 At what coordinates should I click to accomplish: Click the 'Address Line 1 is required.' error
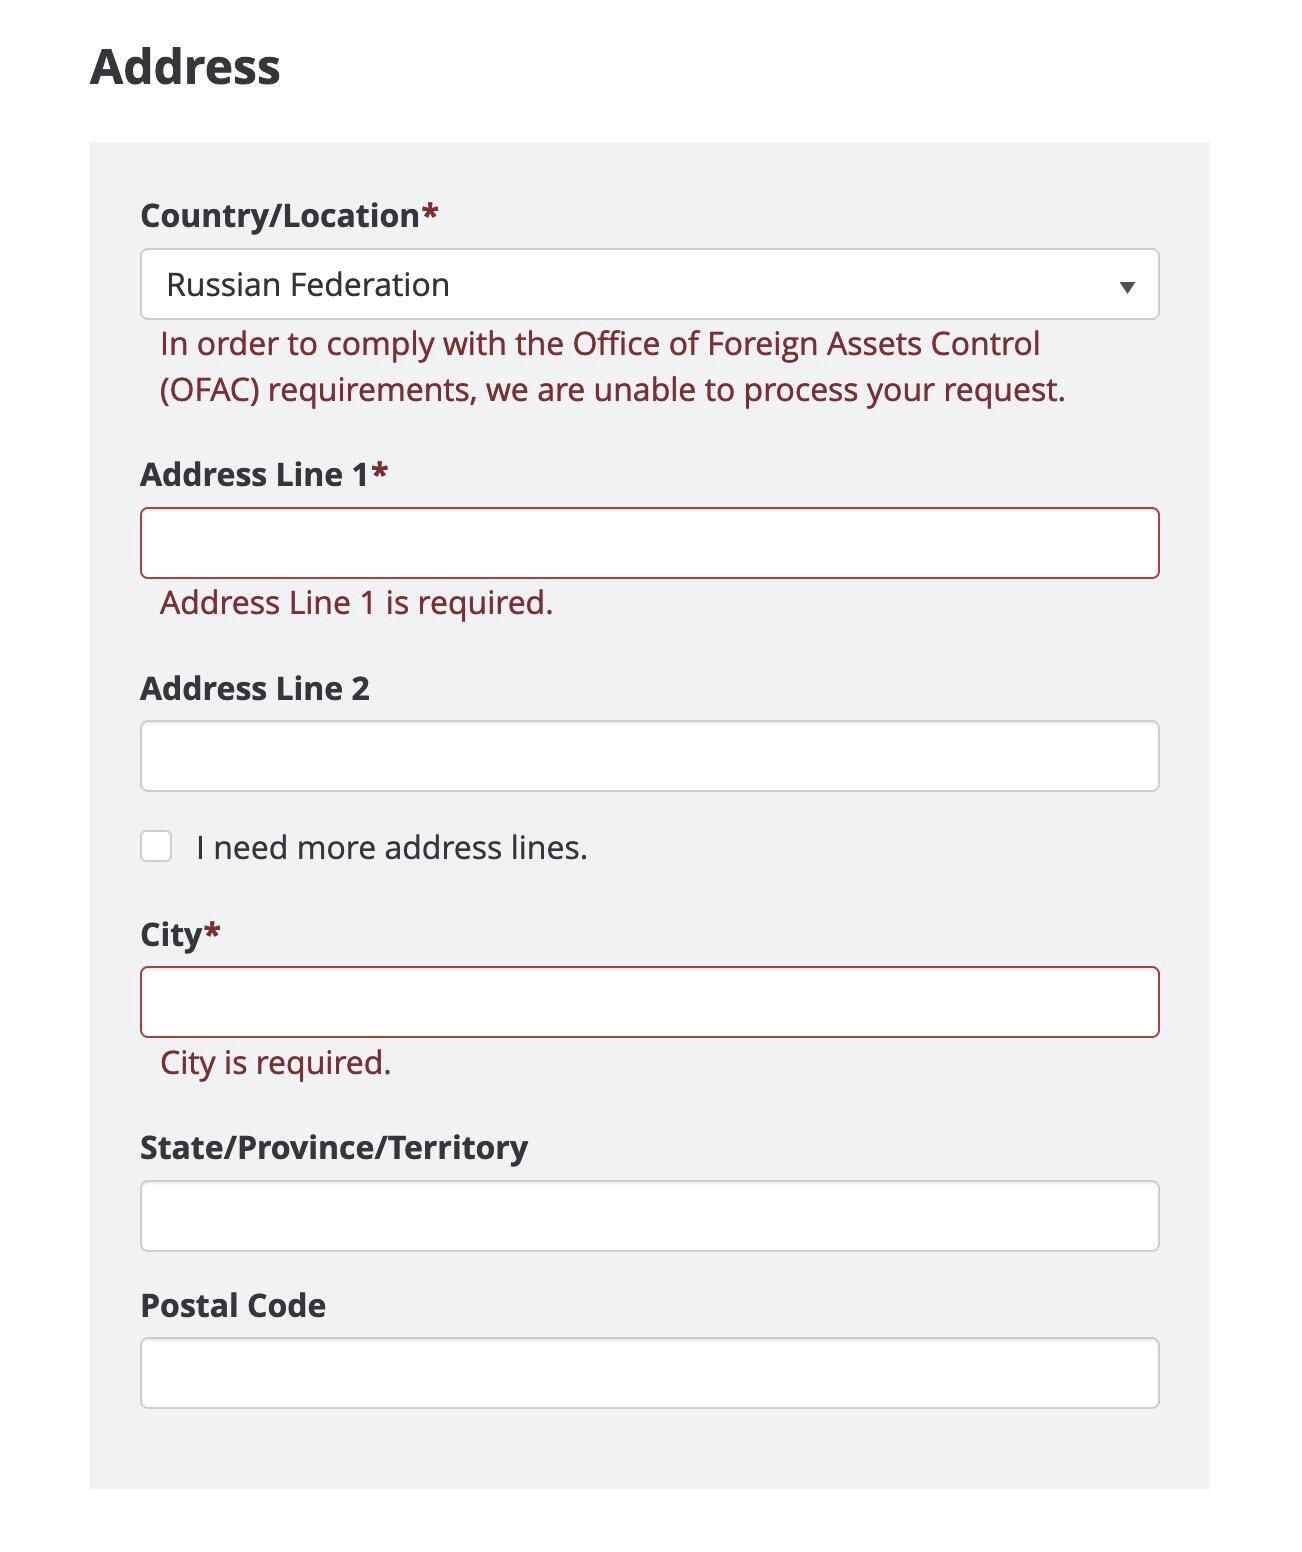[356, 603]
